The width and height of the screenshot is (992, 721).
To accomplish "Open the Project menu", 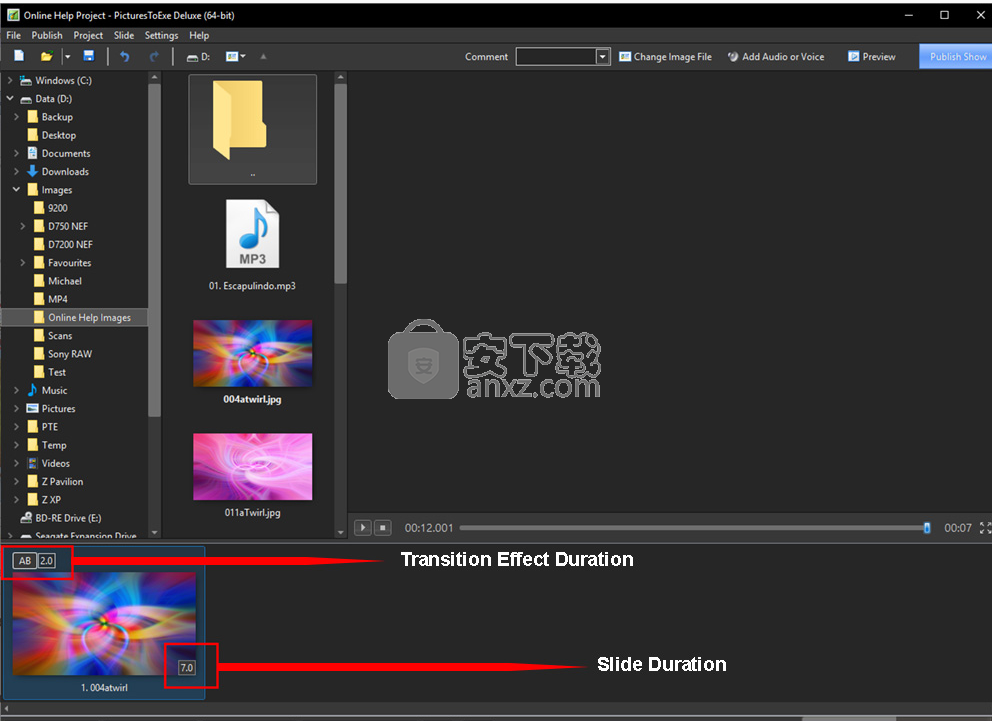I will coord(88,35).
